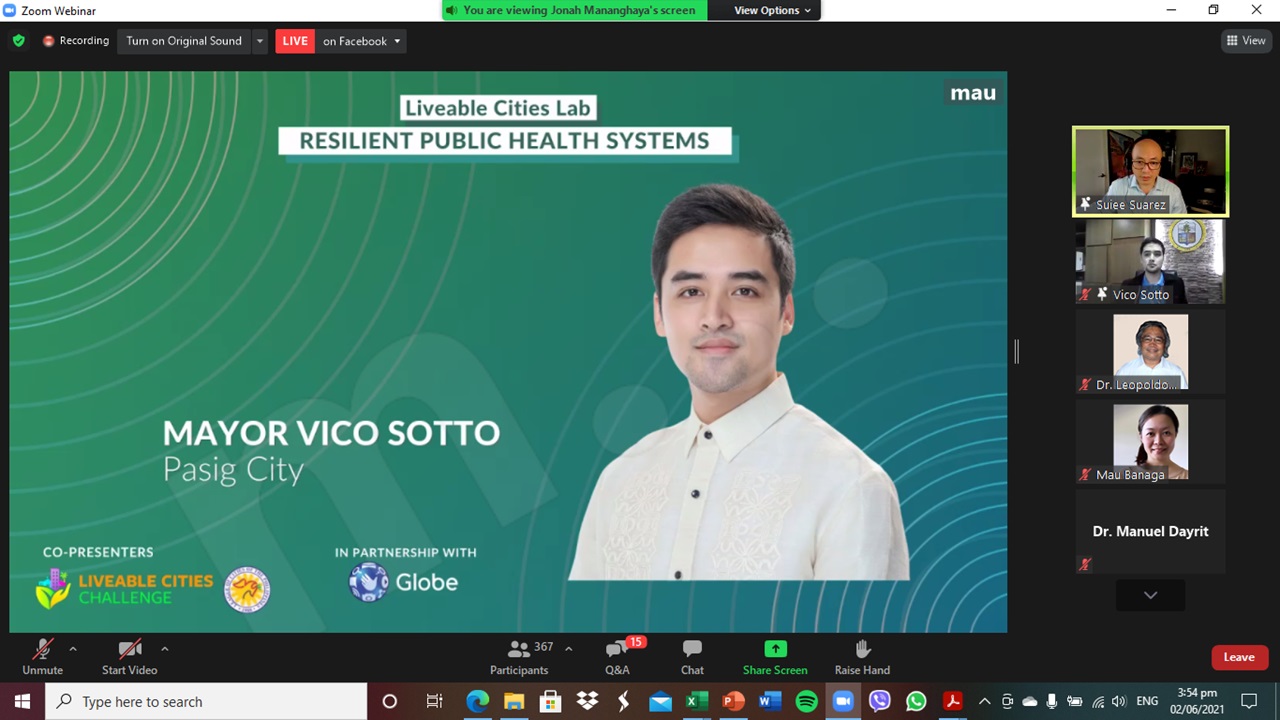Select Vico Sotto video thumbnail
Image resolution: width=1280 pixels, height=720 pixels.
(1150, 261)
